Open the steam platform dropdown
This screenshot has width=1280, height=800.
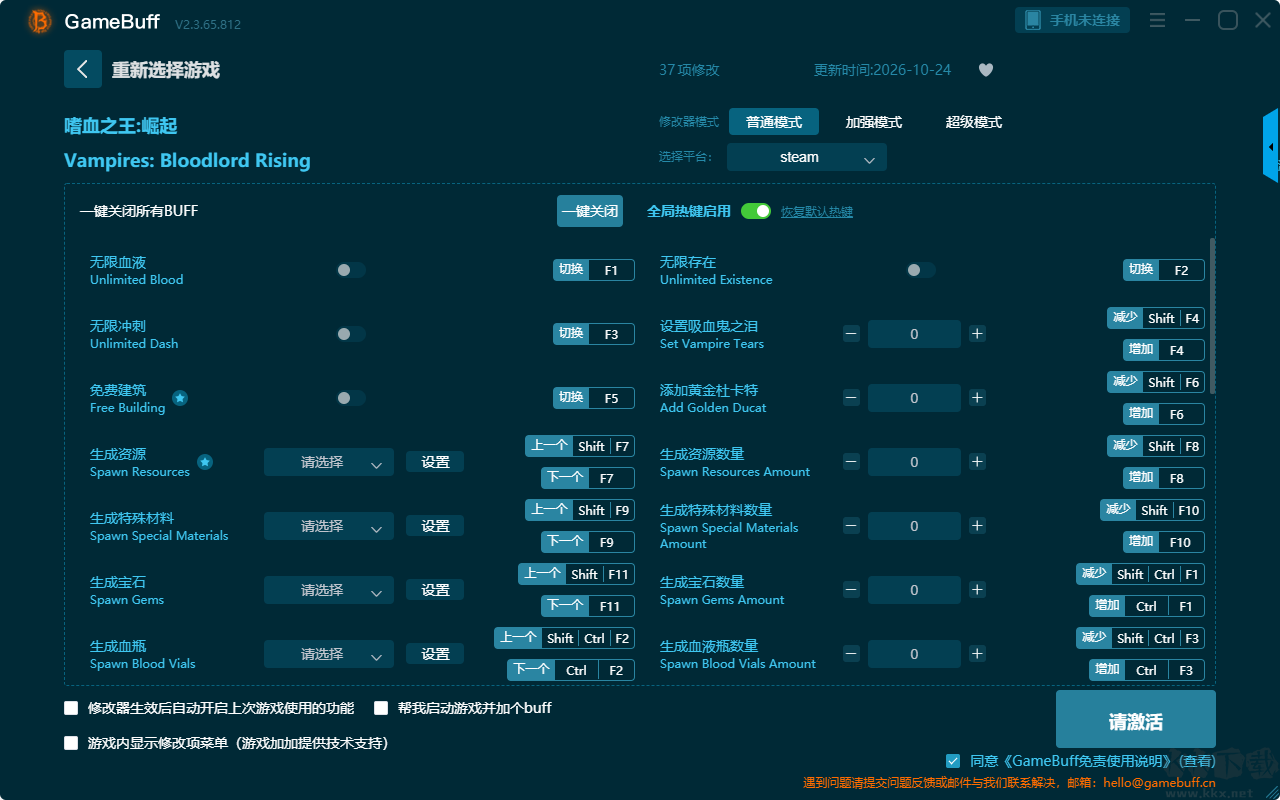807,157
